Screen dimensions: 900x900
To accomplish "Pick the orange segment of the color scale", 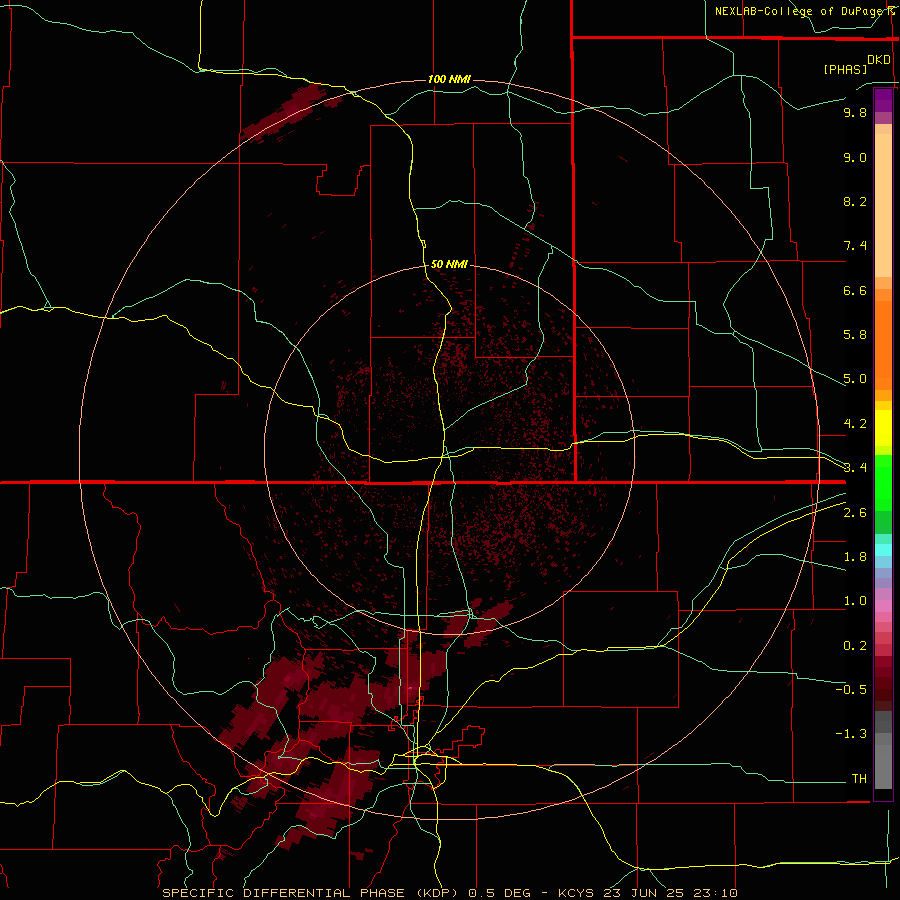I will [x=883, y=346].
